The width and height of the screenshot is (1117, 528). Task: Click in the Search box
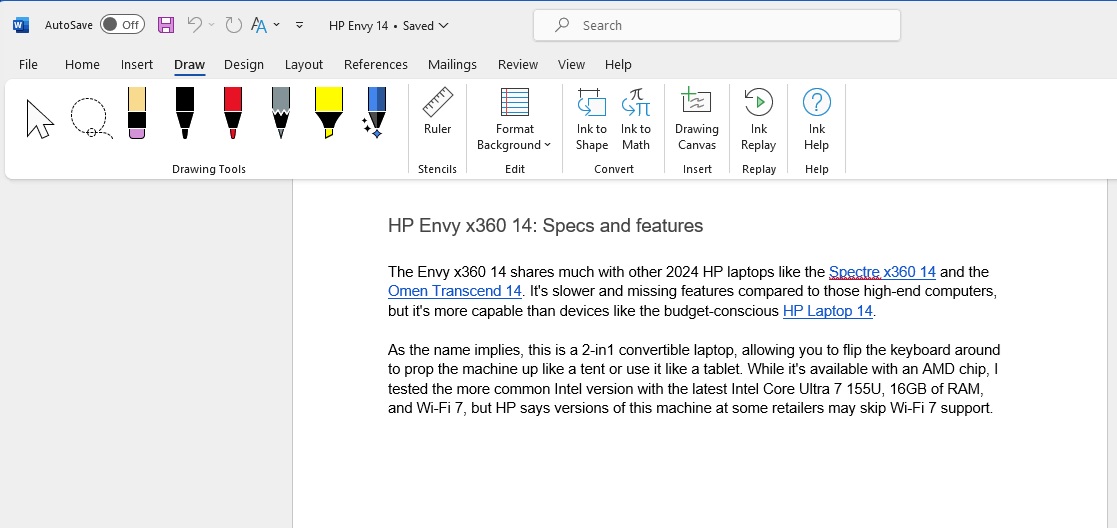click(x=717, y=26)
